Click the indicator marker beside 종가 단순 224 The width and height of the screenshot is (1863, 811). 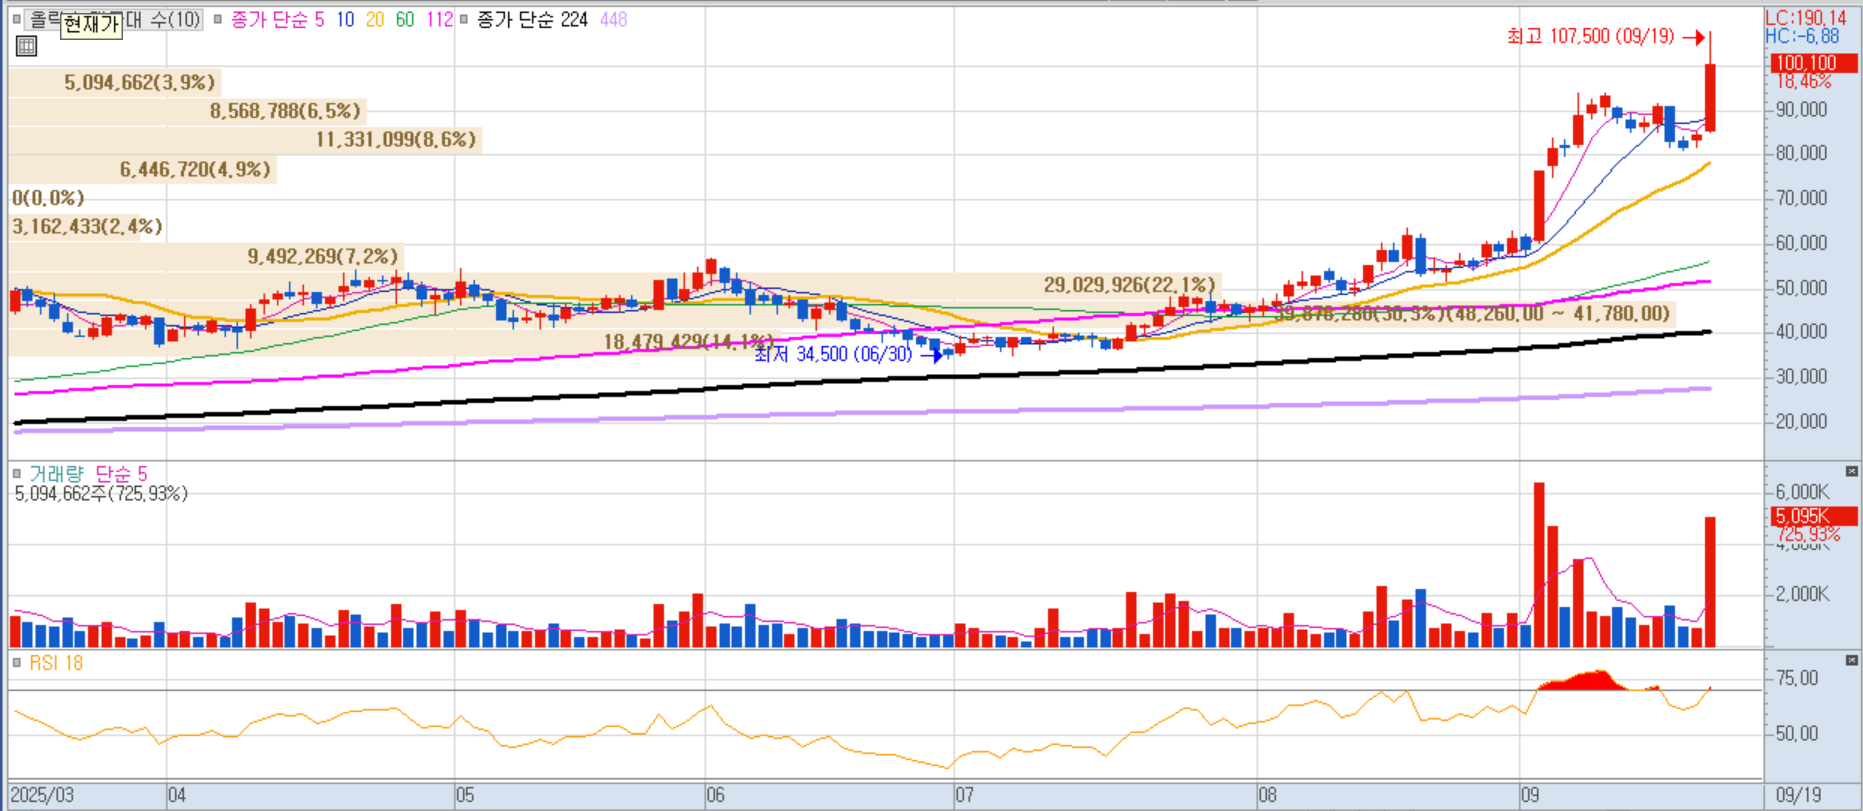tap(464, 19)
